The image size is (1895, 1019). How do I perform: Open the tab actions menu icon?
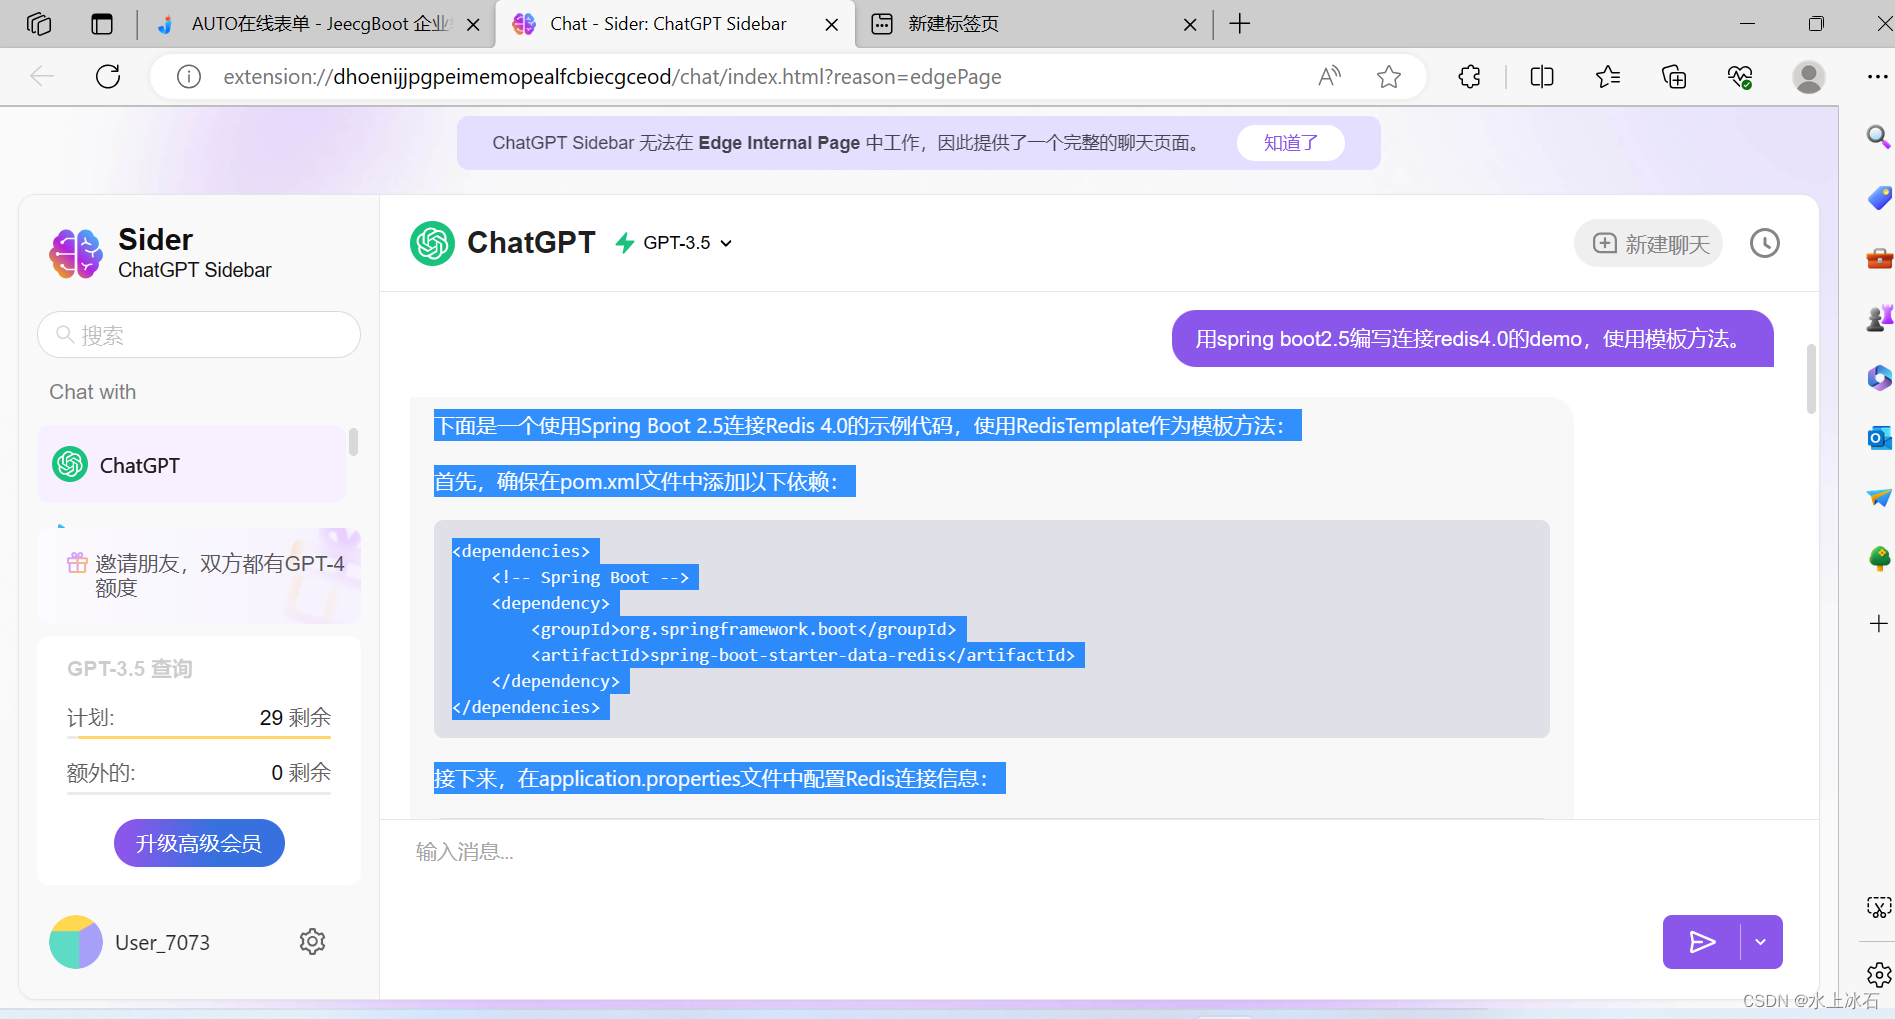[102, 24]
